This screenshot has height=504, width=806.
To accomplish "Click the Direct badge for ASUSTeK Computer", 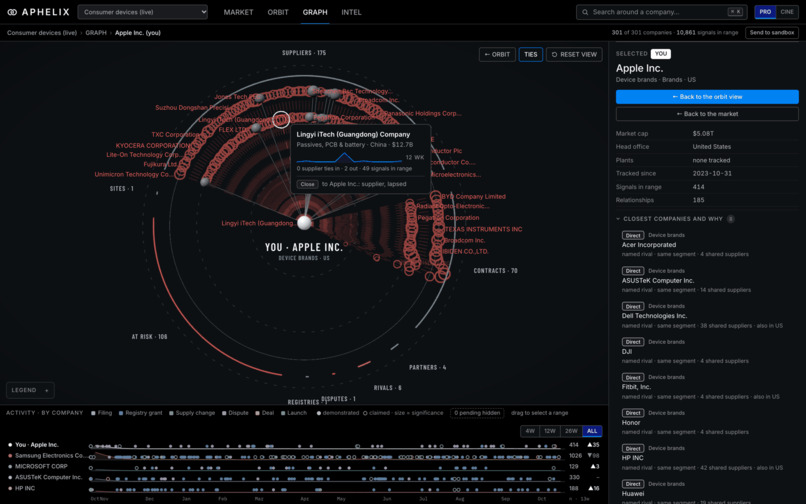I will tap(633, 271).
